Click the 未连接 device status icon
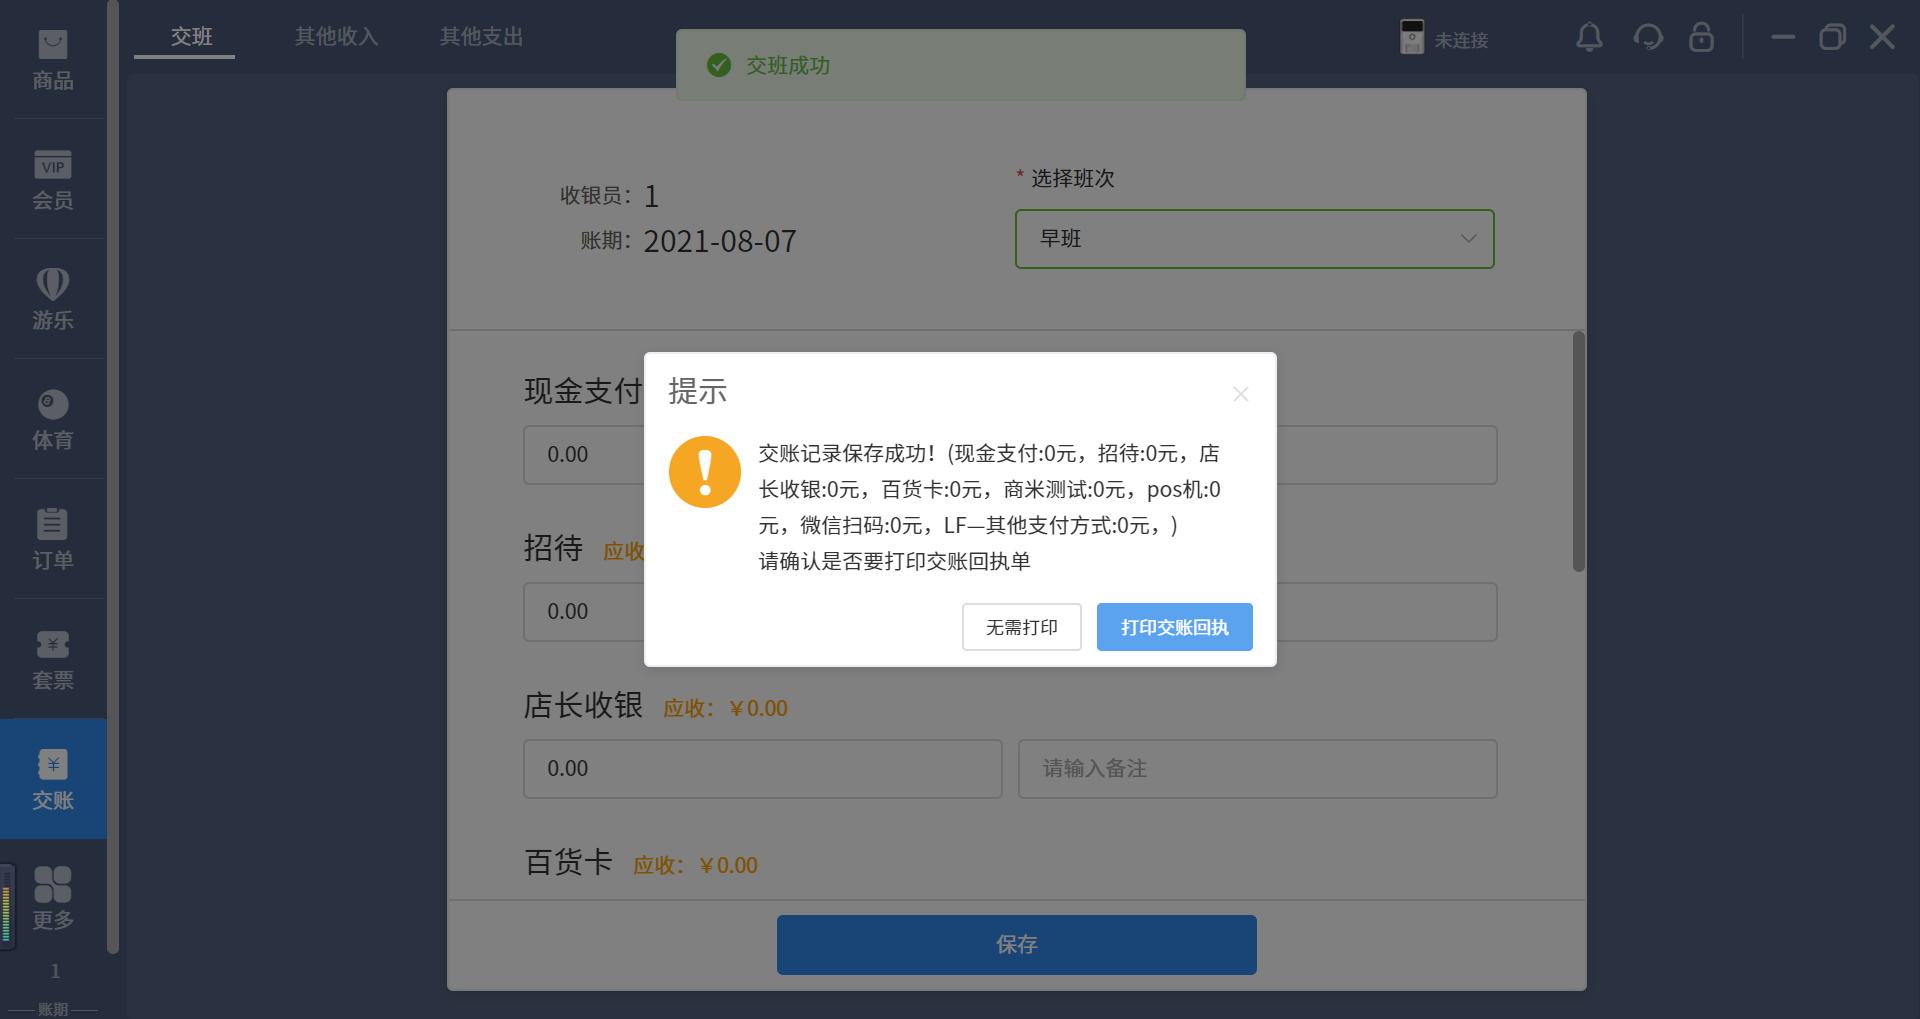1920x1019 pixels. point(1412,38)
